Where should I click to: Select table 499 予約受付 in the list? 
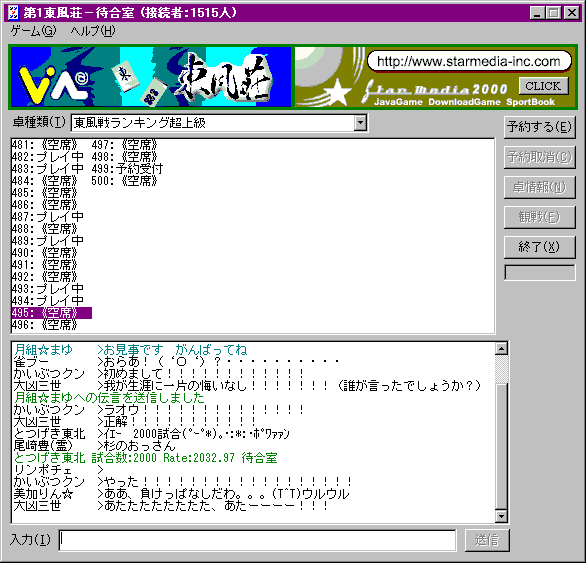click(127, 169)
